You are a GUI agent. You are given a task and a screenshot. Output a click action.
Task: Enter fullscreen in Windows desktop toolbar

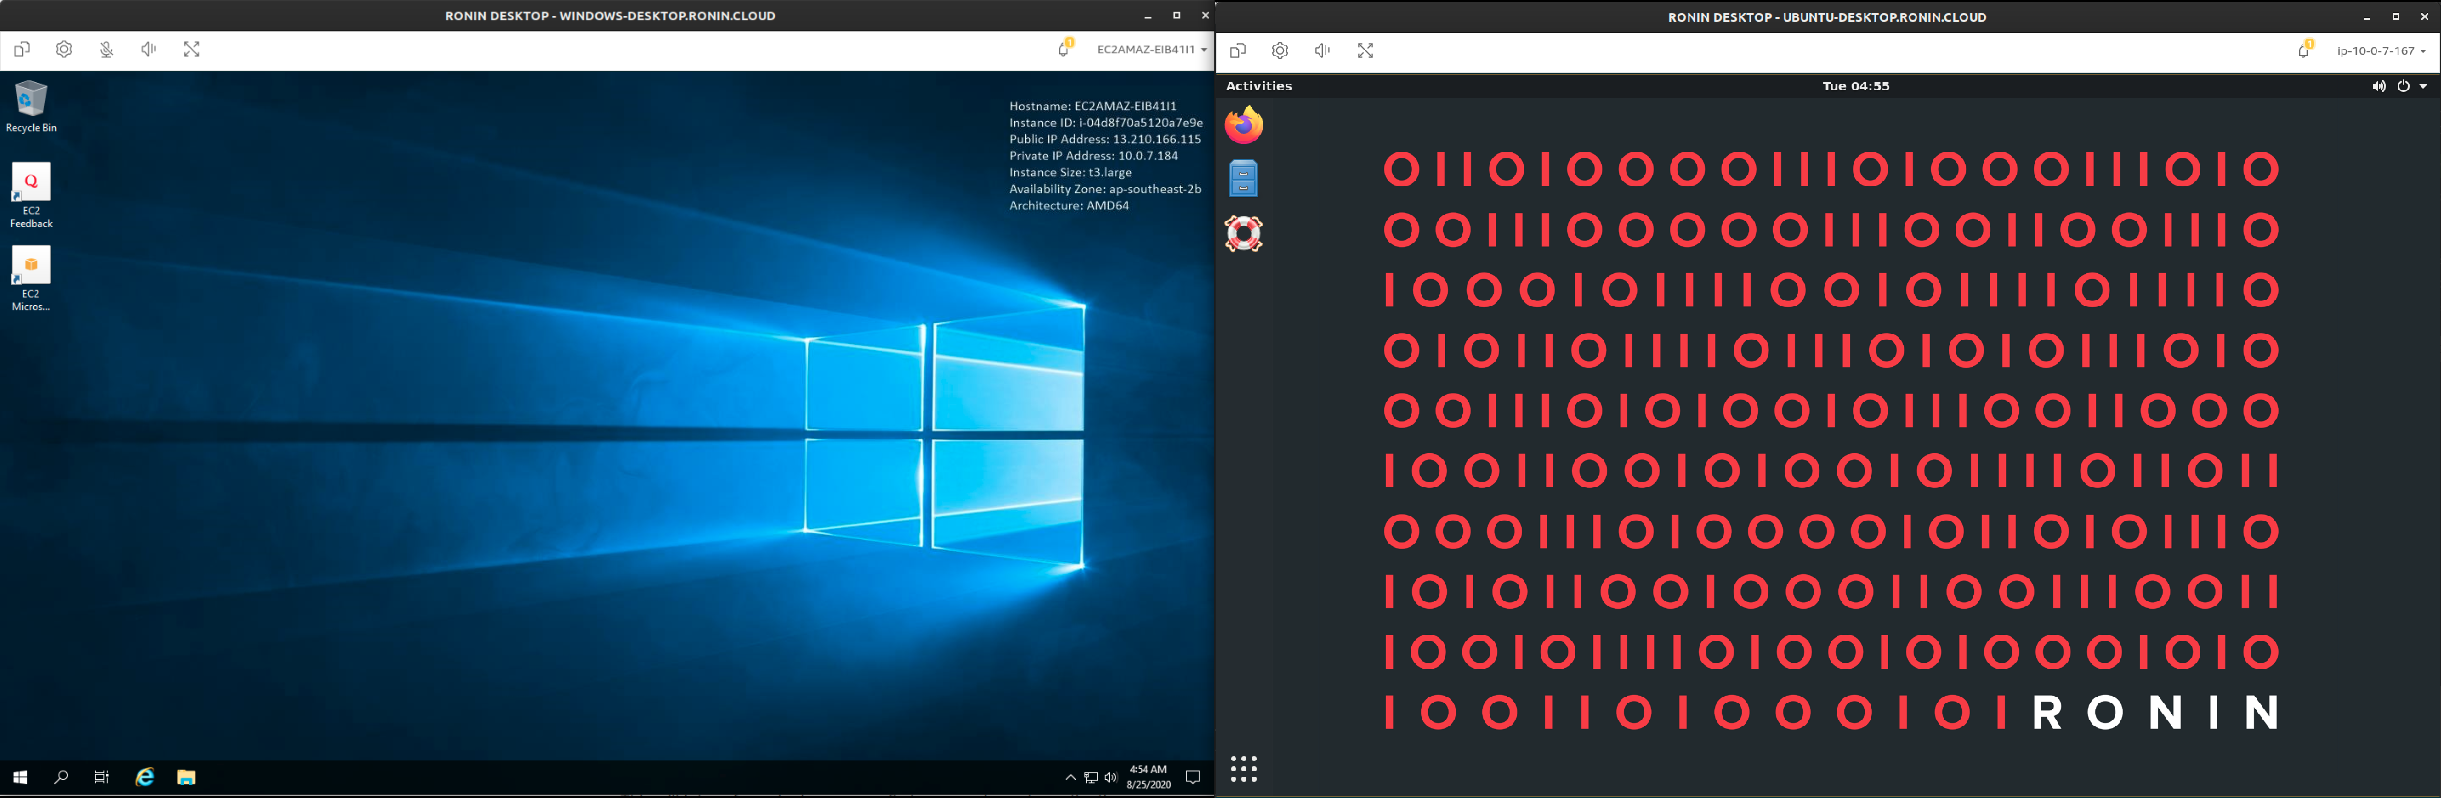point(192,49)
